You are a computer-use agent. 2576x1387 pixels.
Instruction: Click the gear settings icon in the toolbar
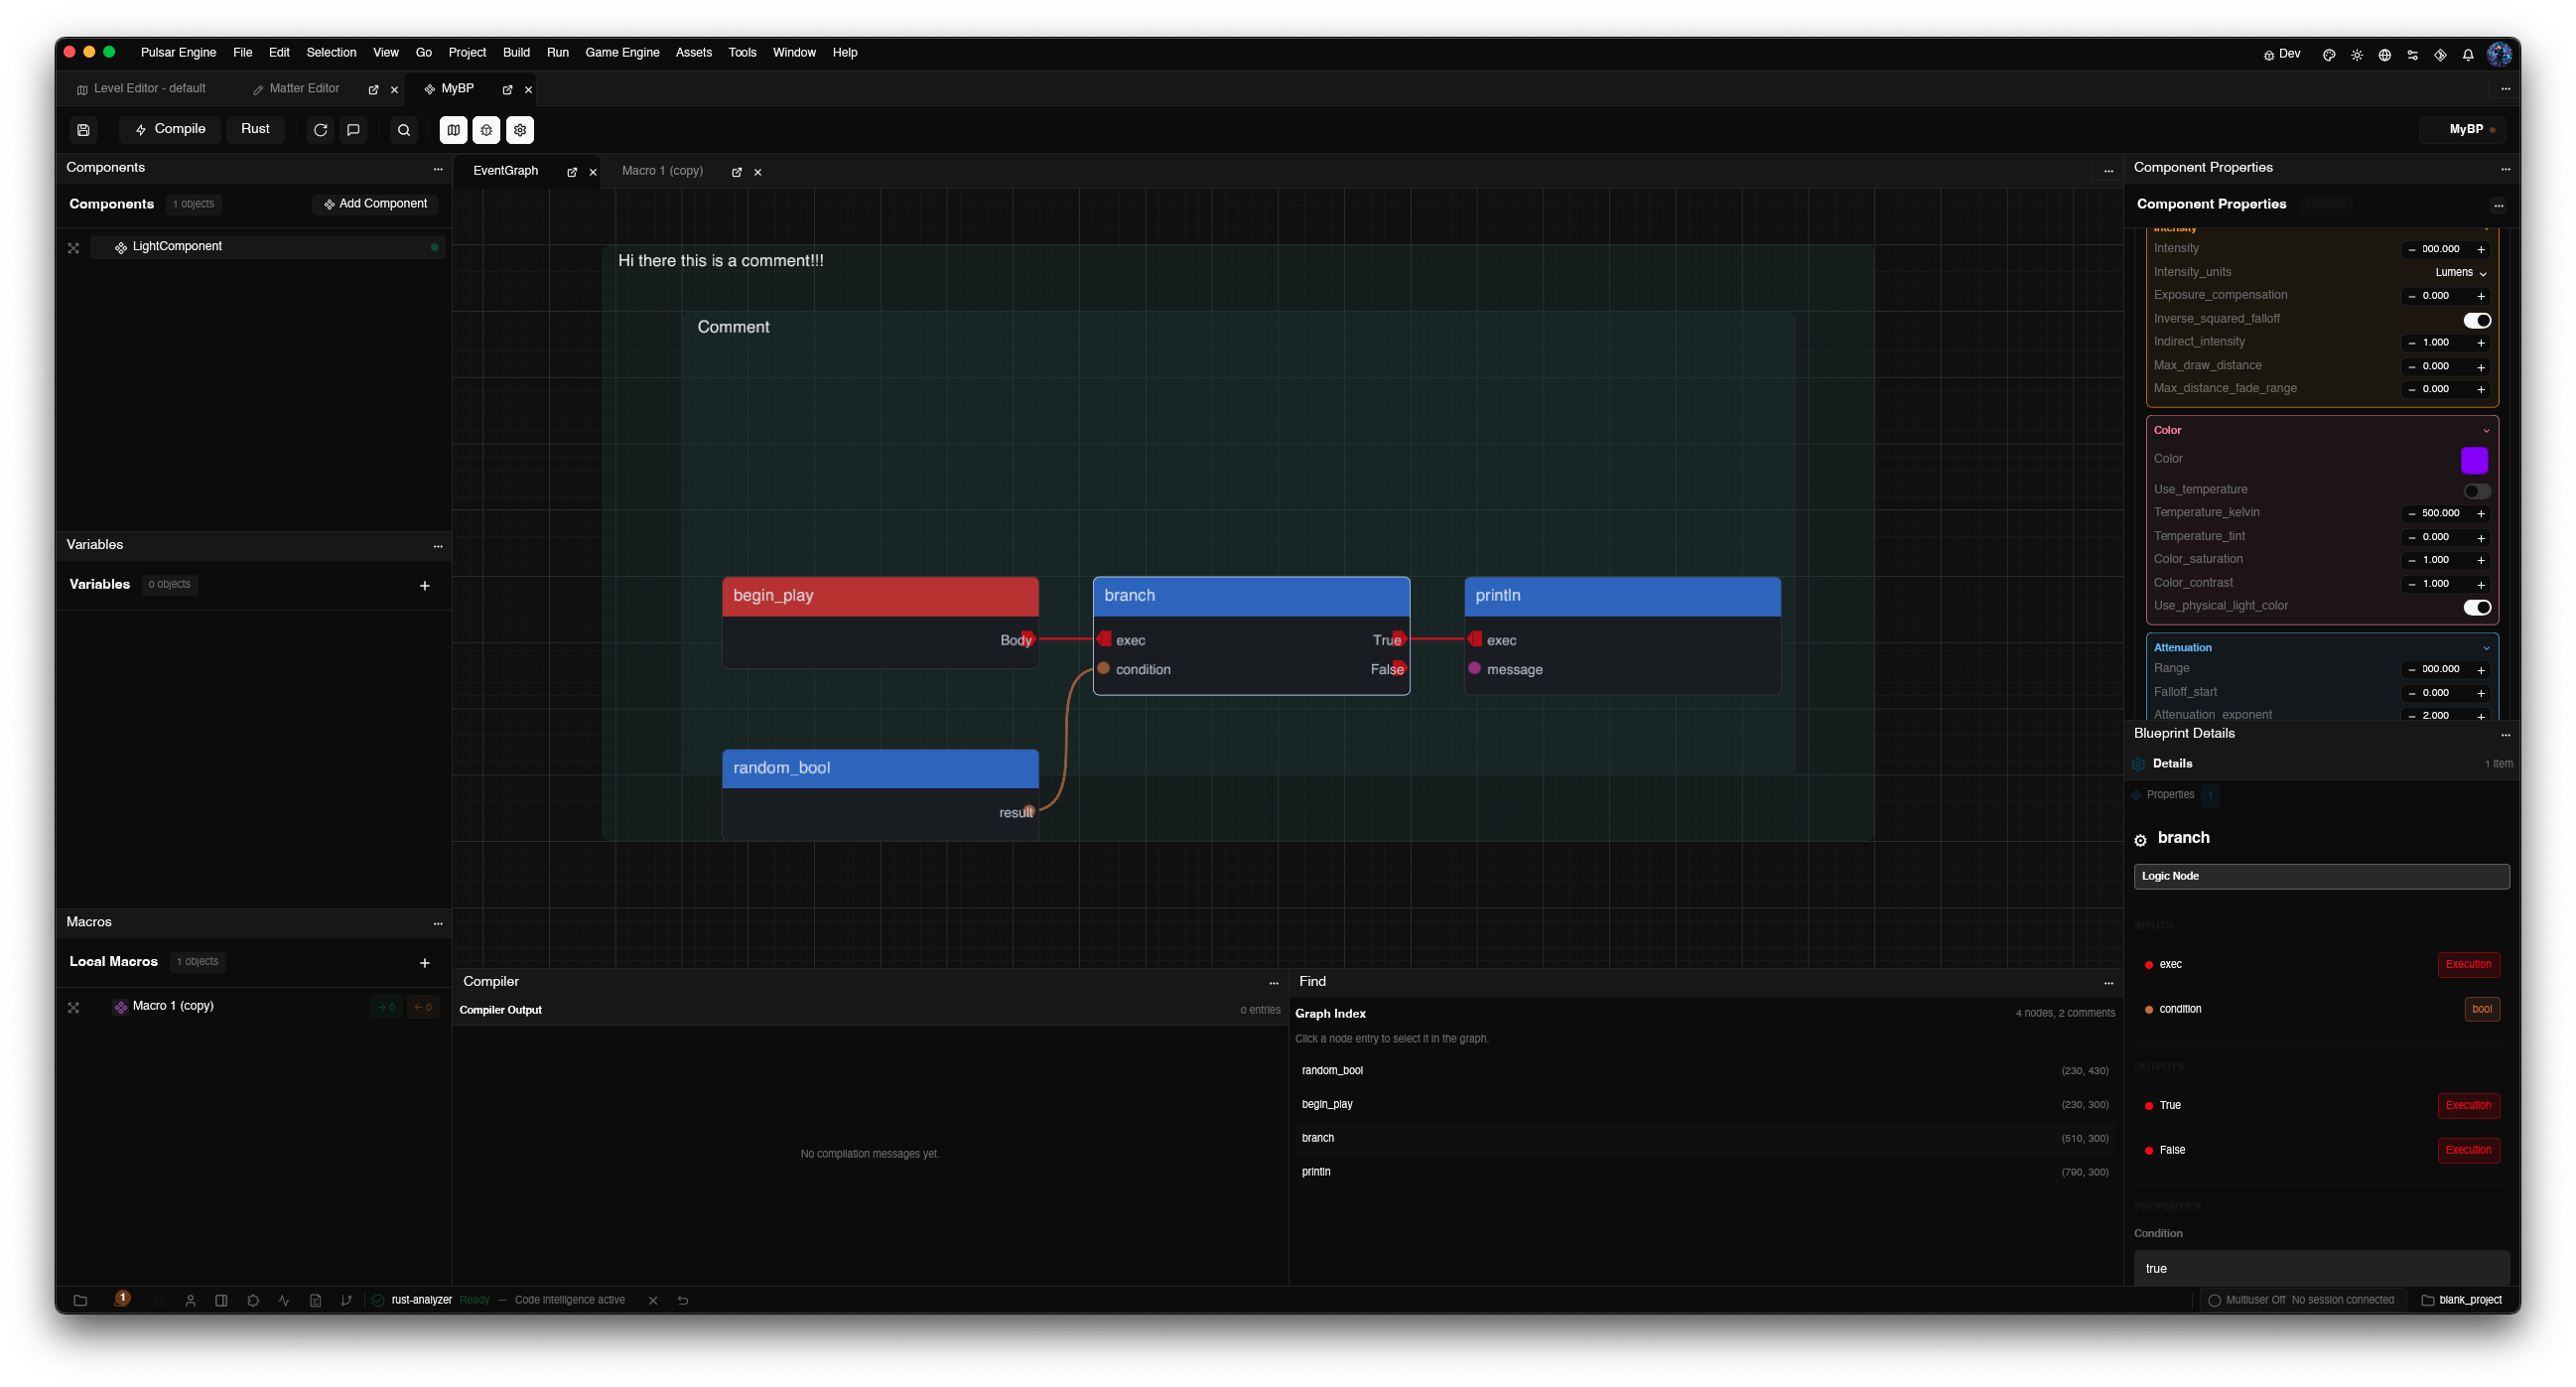(520, 130)
